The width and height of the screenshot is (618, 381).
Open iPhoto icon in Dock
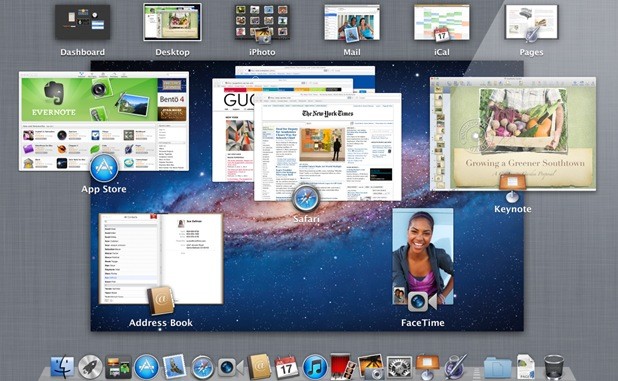371,366
